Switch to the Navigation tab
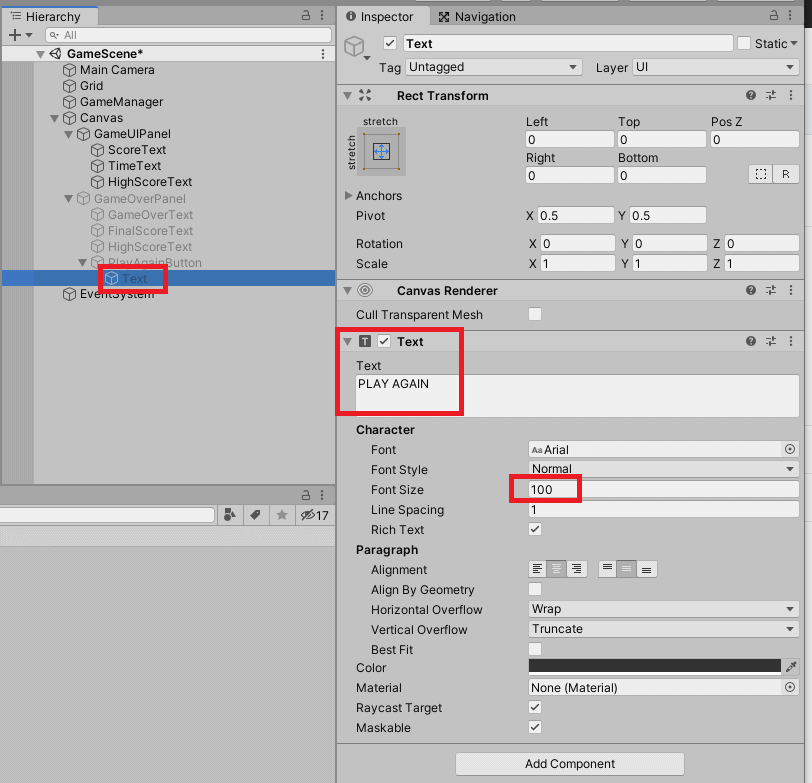 (477, 17)
